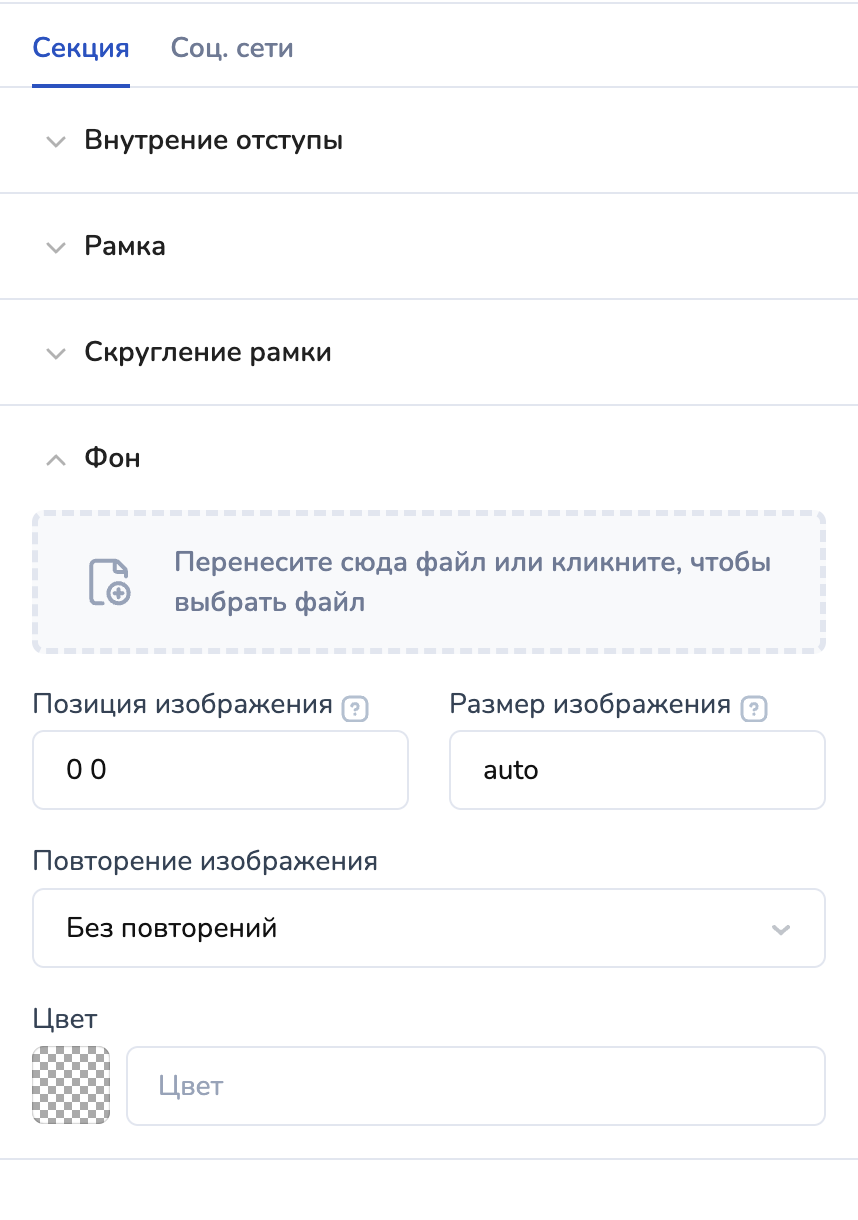Click the Рамка section heading
The image size is (858, 1220).
pos(125,246)
